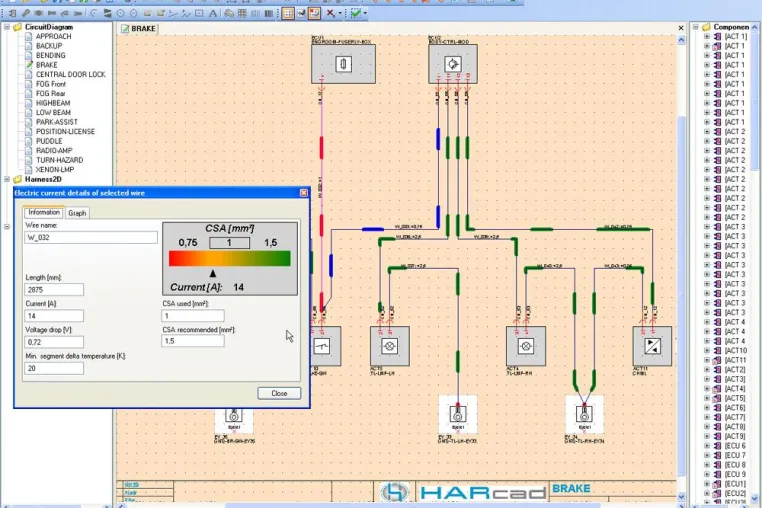Switch to the Graph tab
This screenshot has width=762, height=508.
tap(77, 213)
